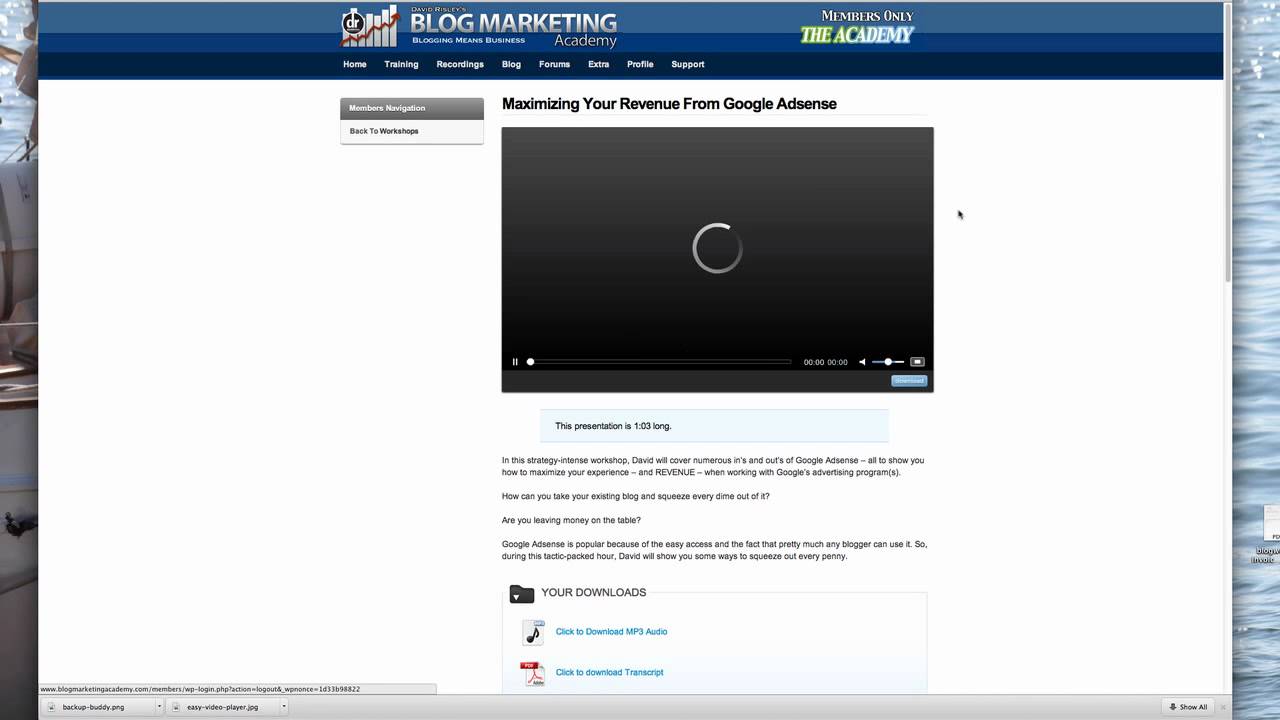Open the Profile menu item
Image resolution: width=1280 pixels, height=720 pixels.
click(x=640, y=64)
